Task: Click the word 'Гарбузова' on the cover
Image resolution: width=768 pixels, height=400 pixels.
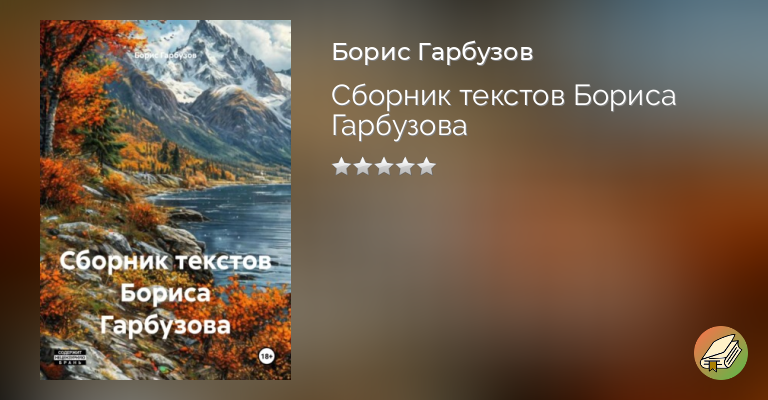Action: pos(166,326)
